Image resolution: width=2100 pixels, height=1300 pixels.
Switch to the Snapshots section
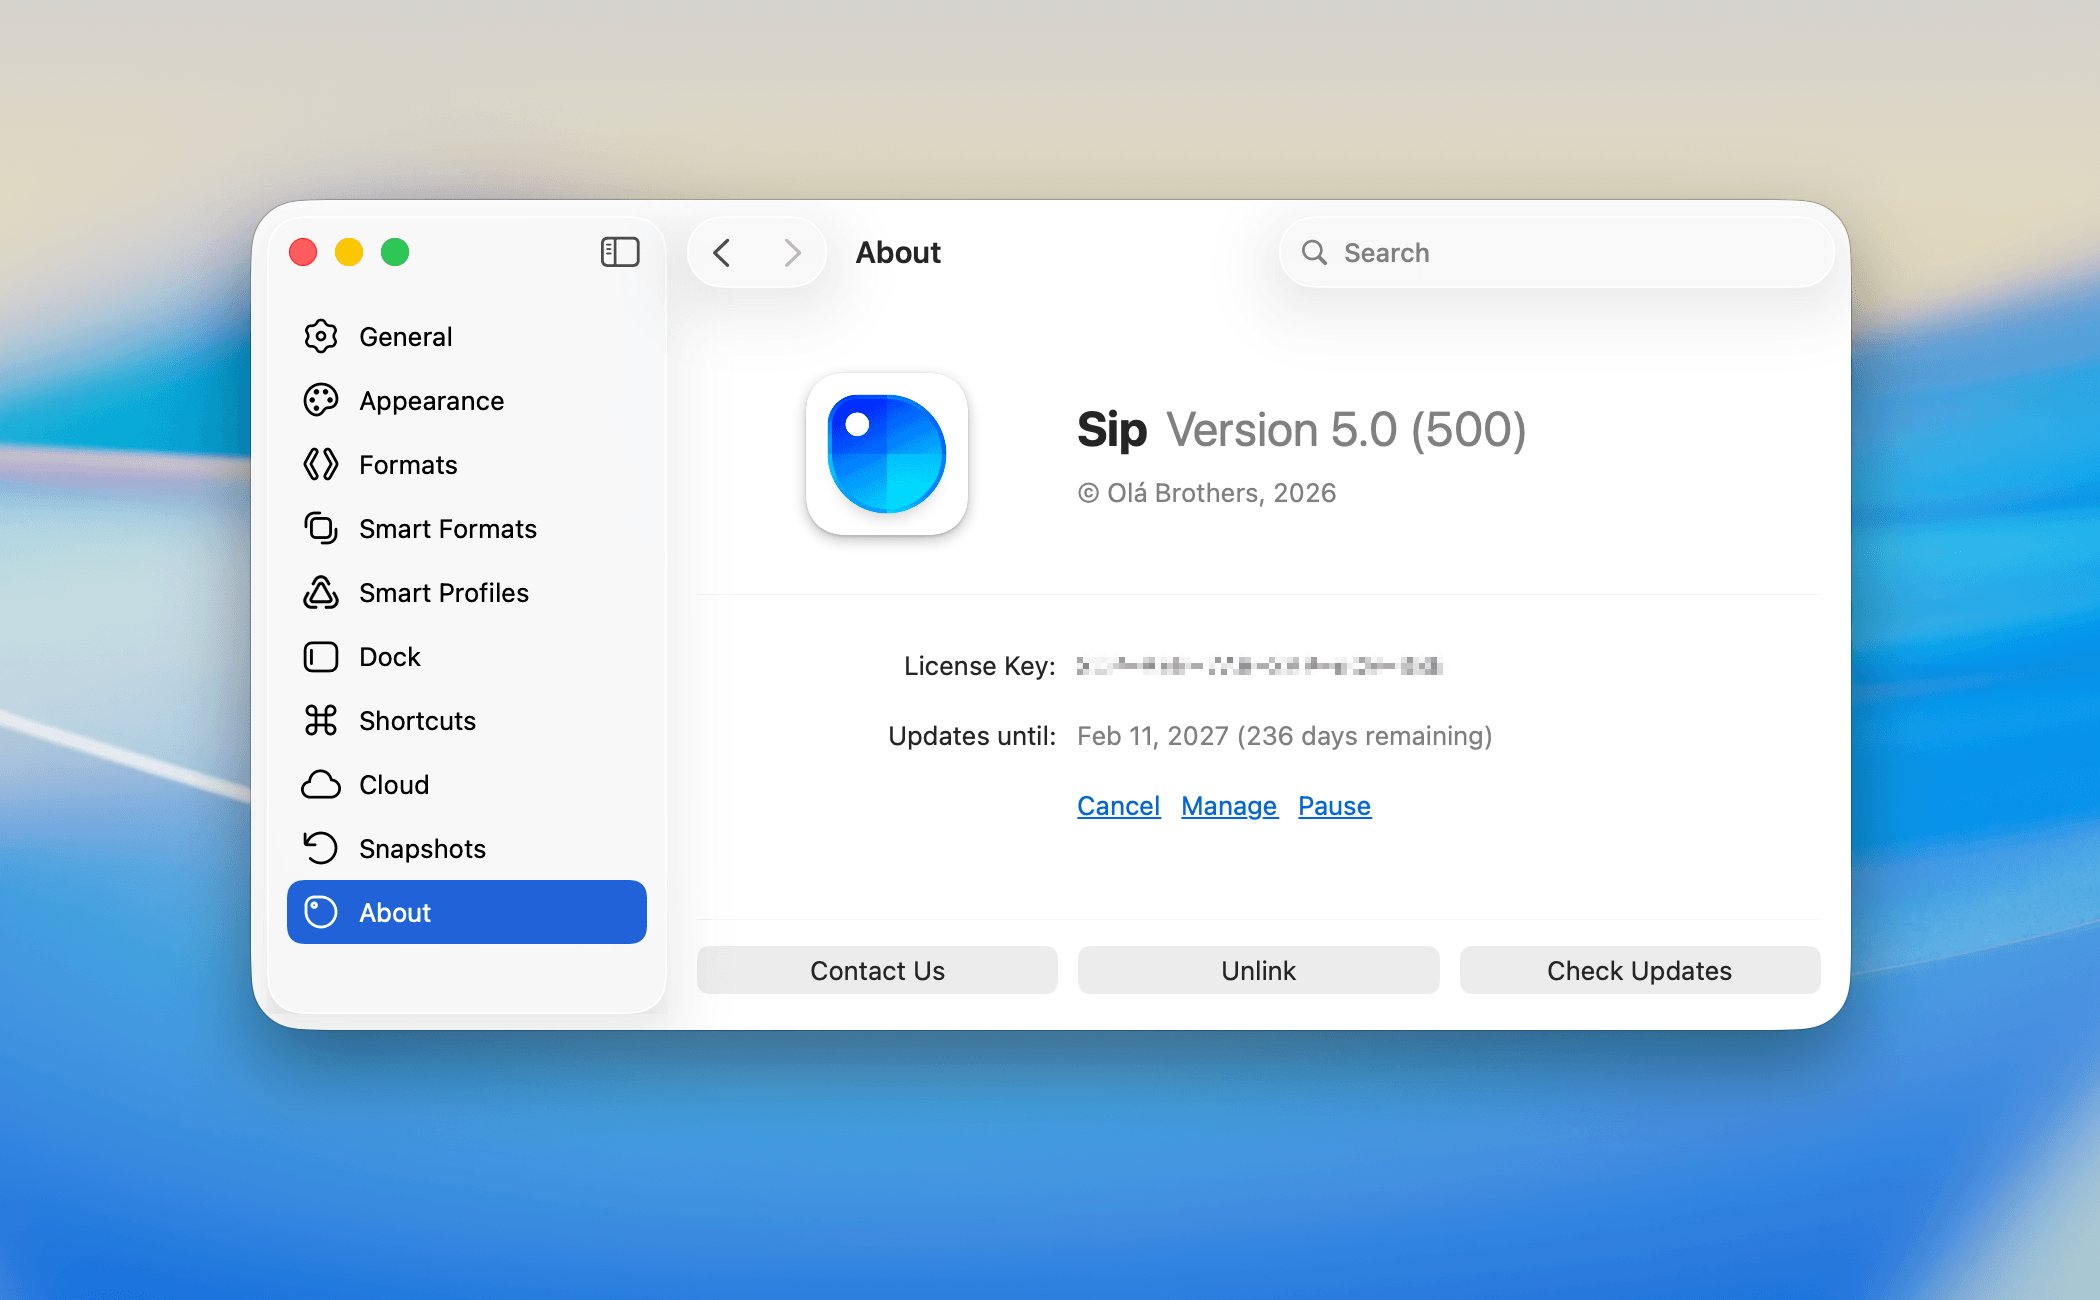point(467,849)
